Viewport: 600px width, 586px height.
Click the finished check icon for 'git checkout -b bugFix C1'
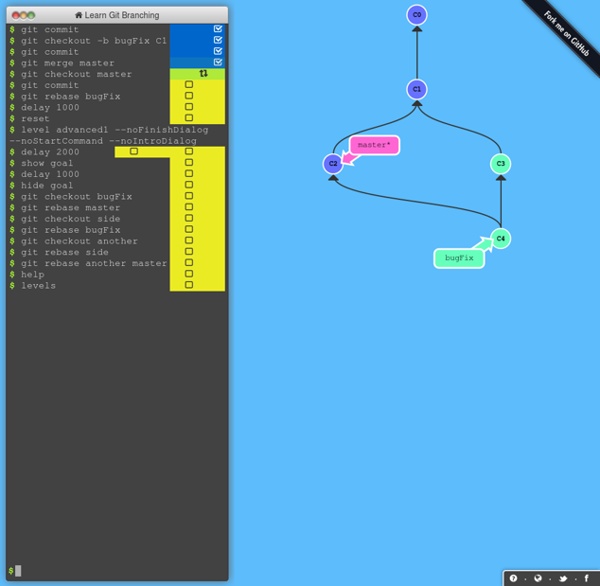(218, 40)
